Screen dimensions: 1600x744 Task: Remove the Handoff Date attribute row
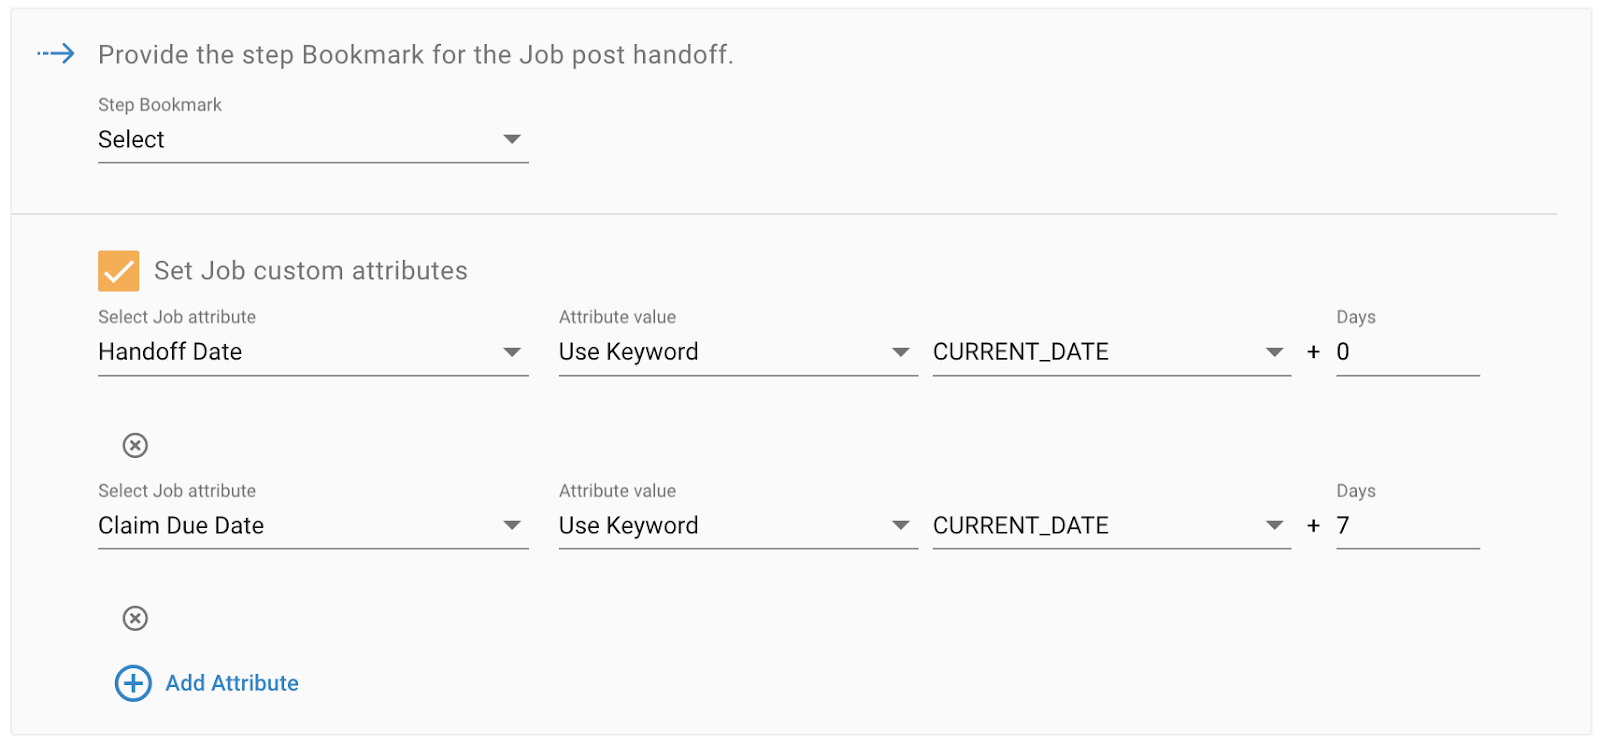click(135, 445)
